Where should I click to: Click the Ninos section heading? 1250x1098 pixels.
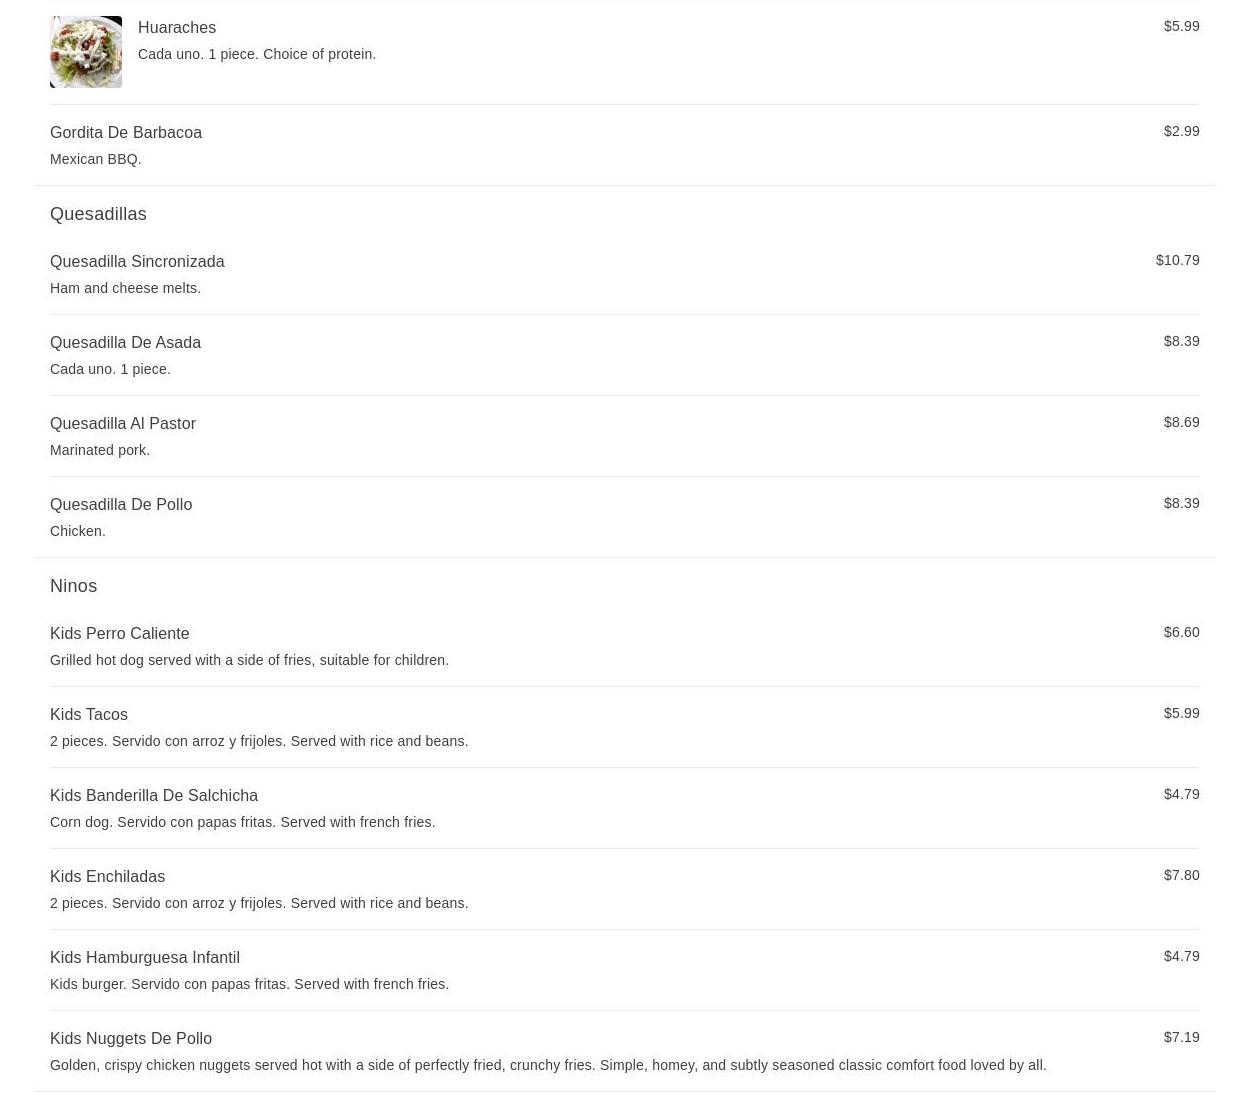pos(73,586)
